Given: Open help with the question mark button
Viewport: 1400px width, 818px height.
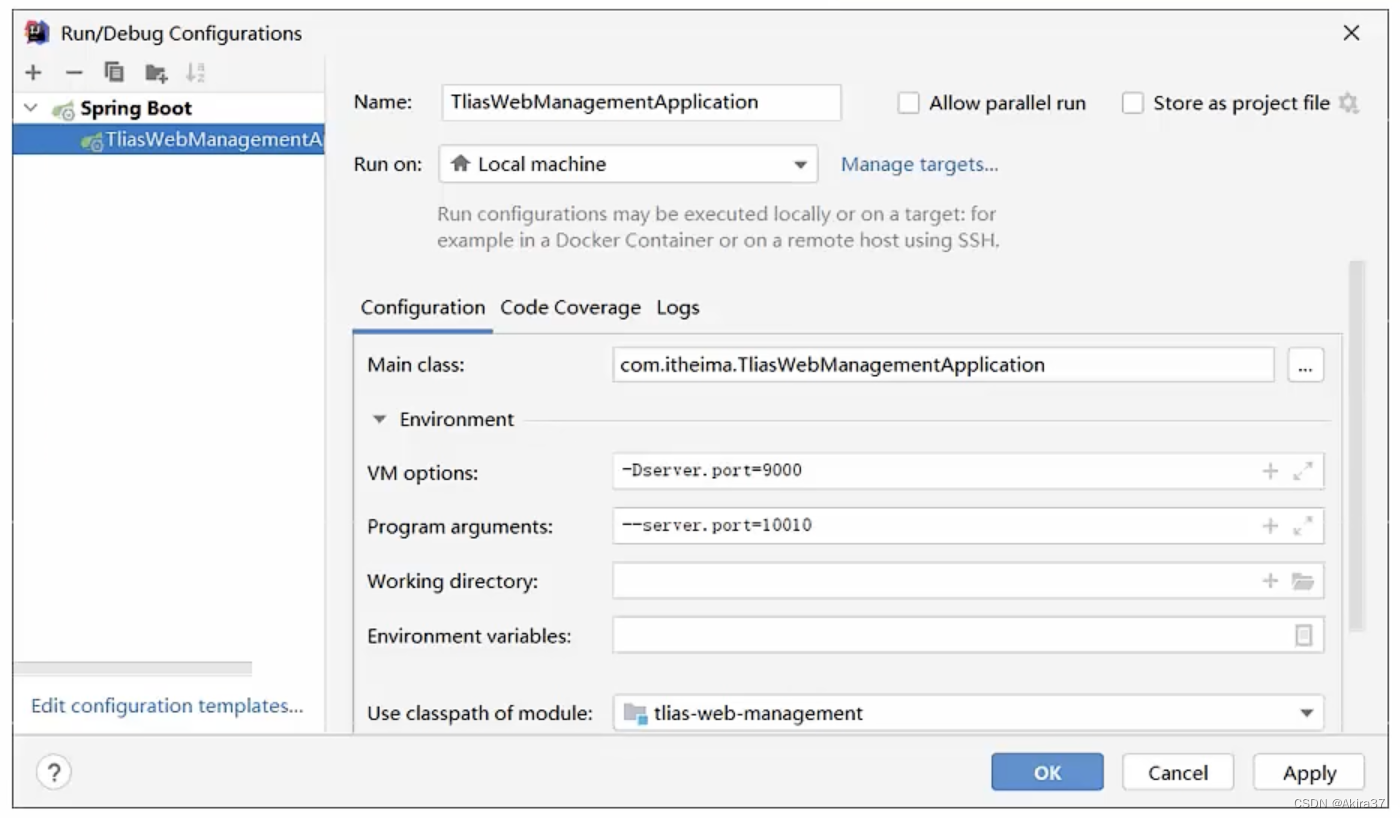Looking at the screenshot, I should pyautogui.click(x=54, y=772).
